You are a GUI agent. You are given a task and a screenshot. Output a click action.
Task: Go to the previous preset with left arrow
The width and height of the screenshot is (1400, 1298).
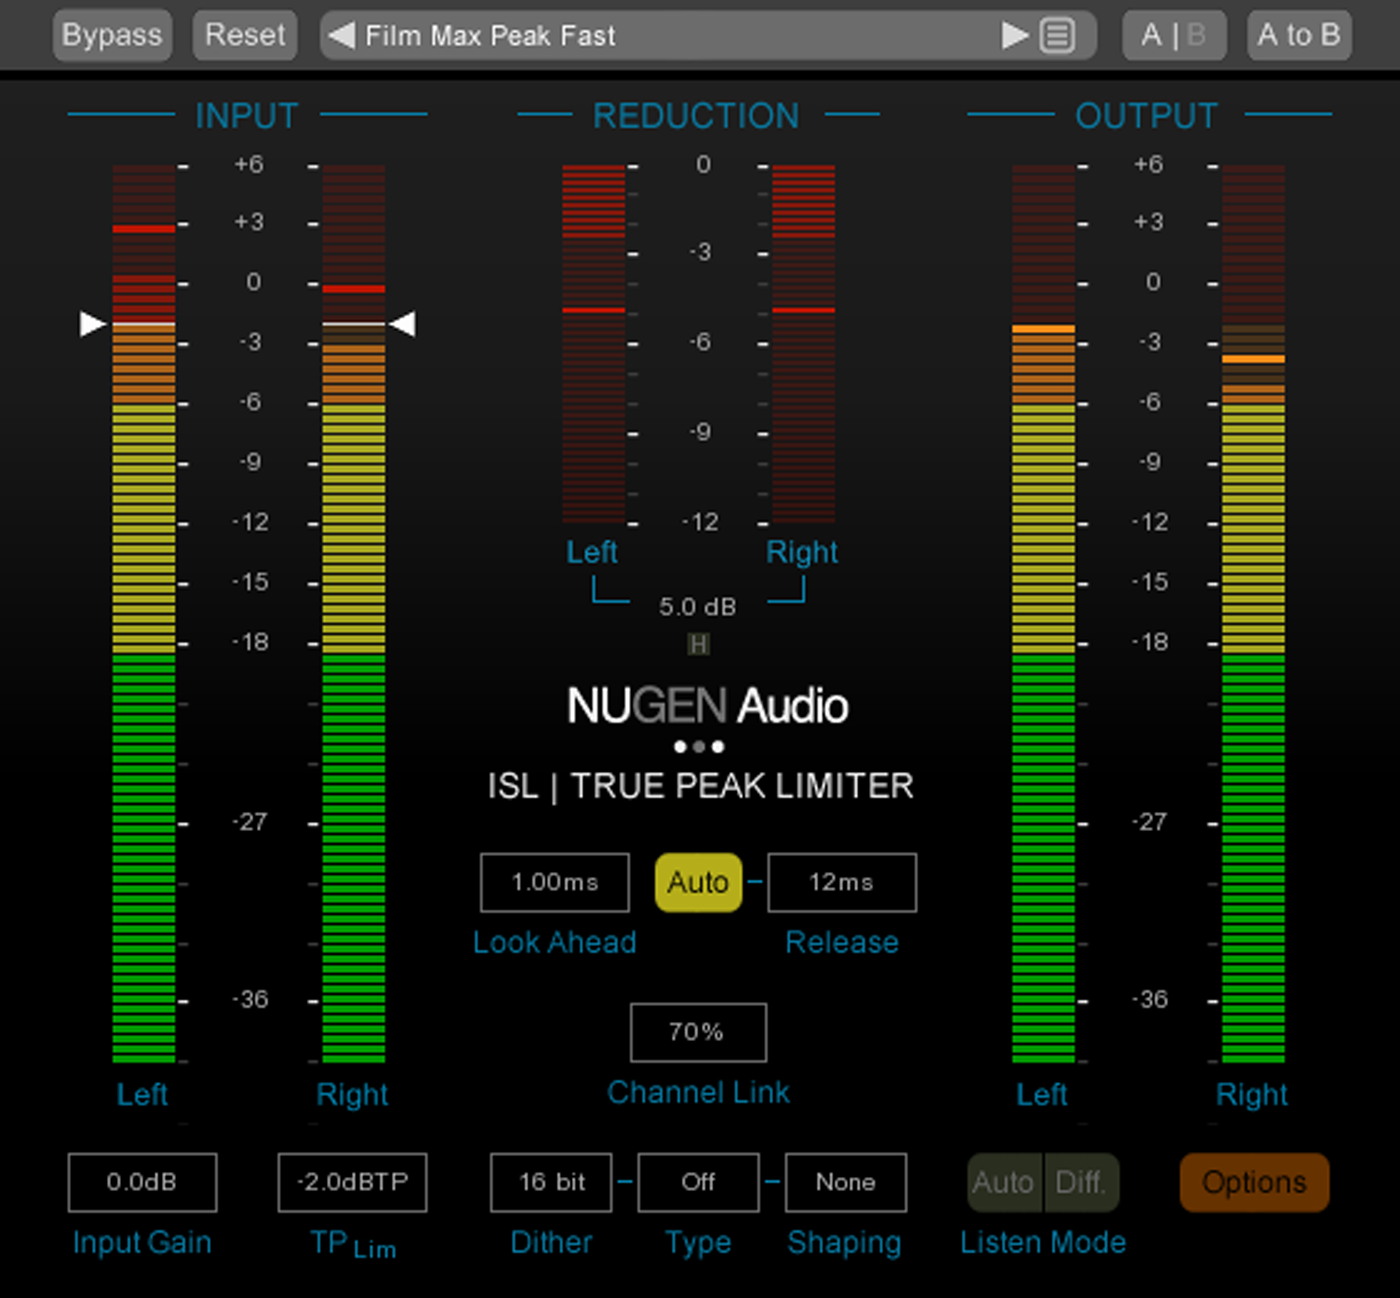pos(341,36)
